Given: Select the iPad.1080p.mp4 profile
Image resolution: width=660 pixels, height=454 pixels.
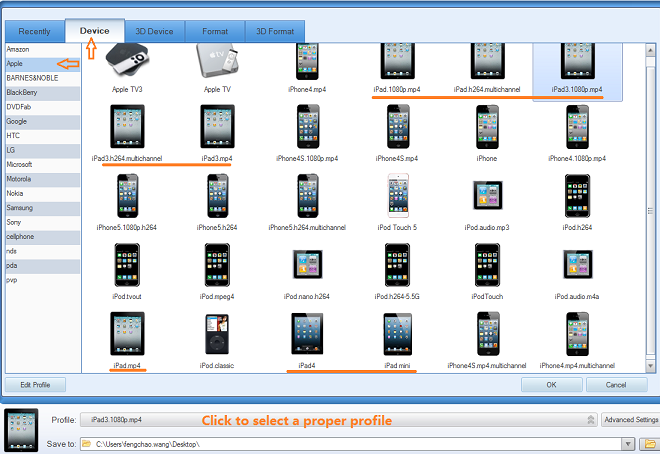Looking at the screenshot, I should [397, 61].
